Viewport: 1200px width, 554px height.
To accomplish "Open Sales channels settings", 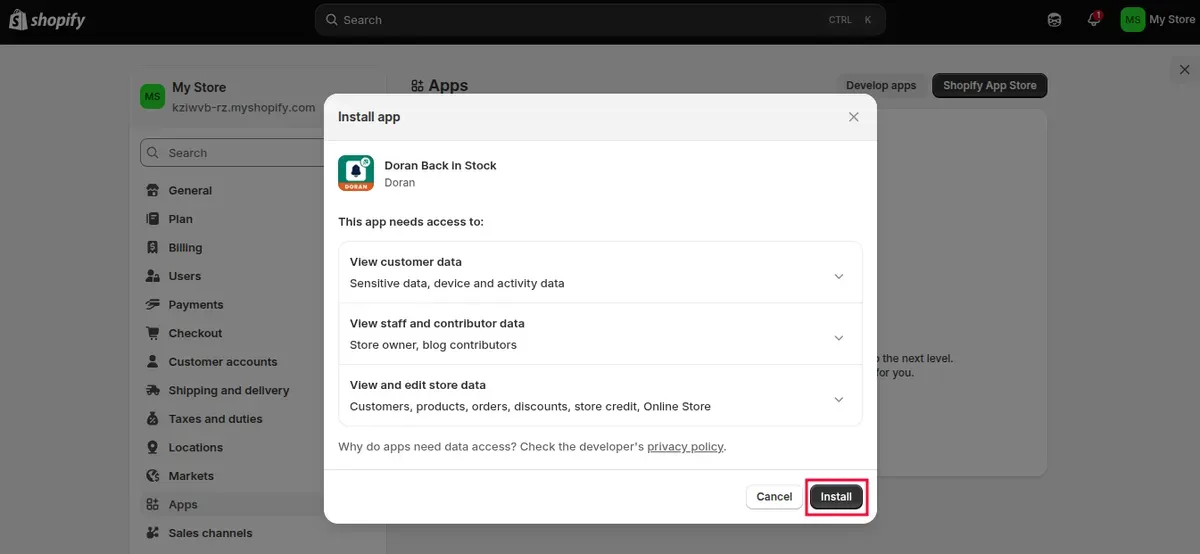I will coord(210,533).
